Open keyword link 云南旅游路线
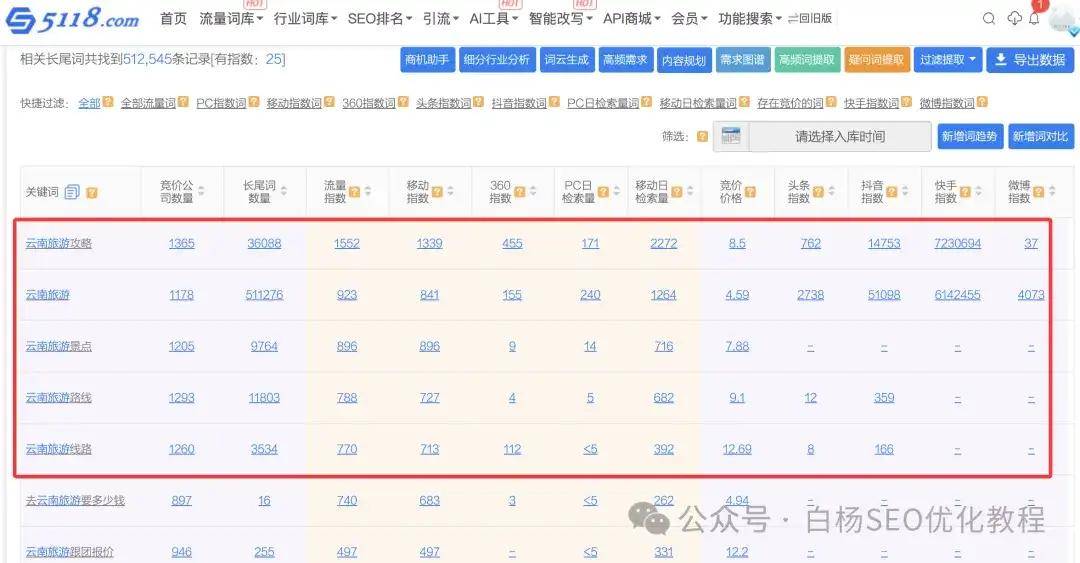The image size is (1080, 563). coord(59,398)
